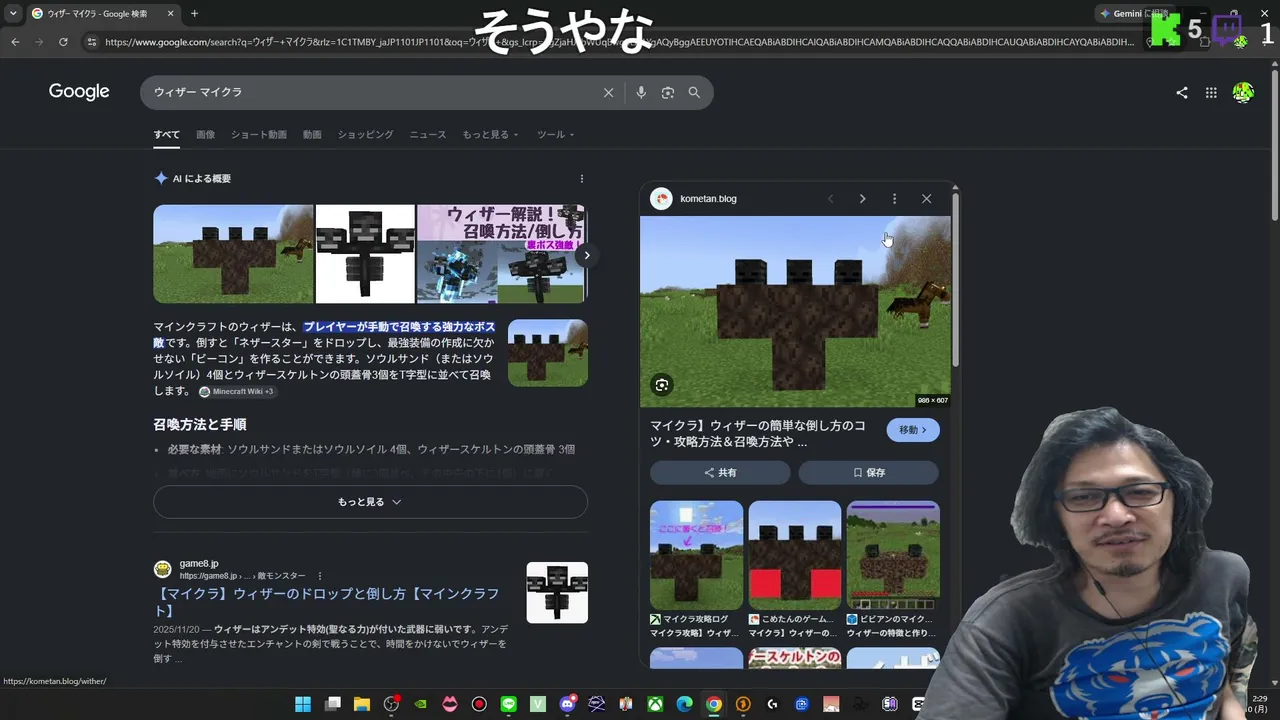The image size is (1280, 720).
Task: Switch to the 画像 tab
Action: click(205, 135)
